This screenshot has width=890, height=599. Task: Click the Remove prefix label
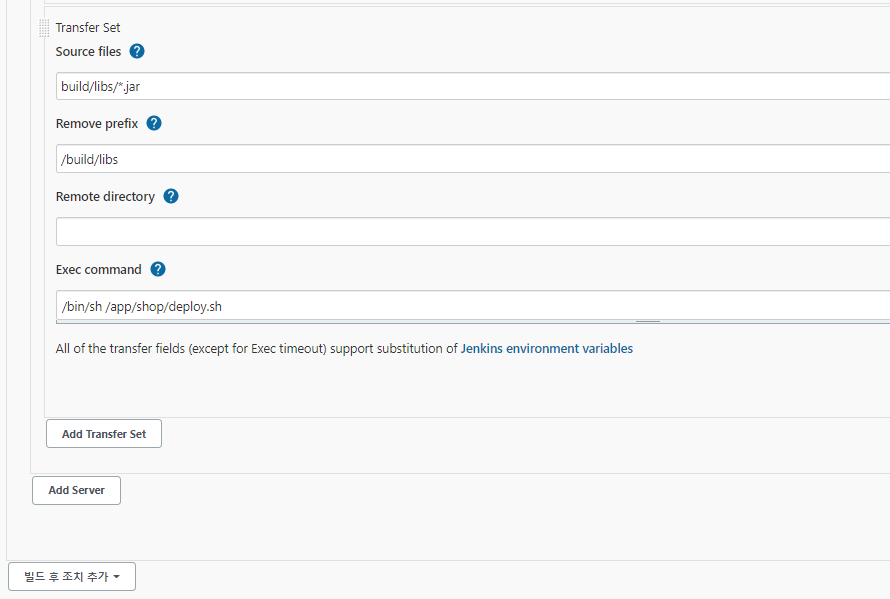[97, 124]
